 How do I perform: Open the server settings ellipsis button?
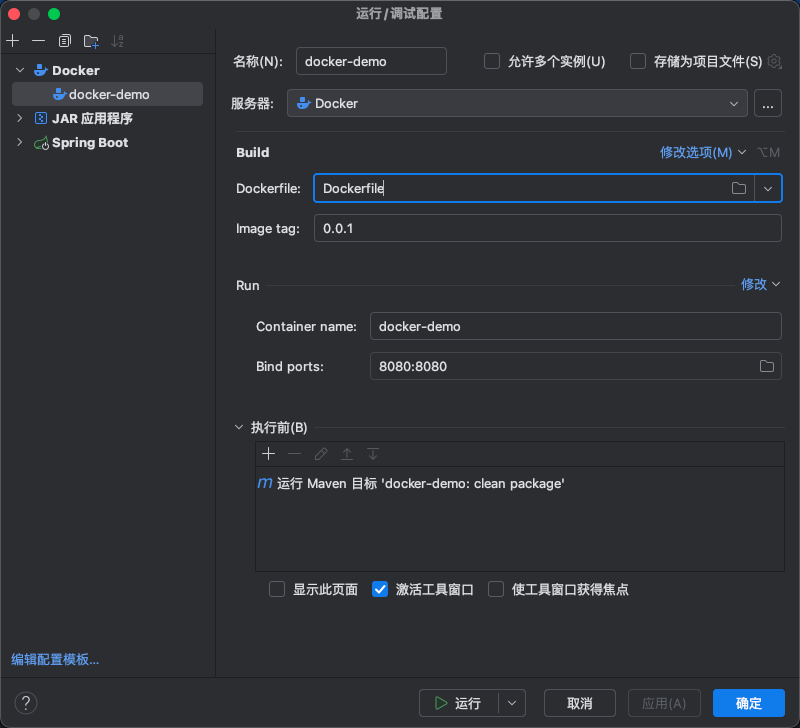(x=768, y=103)
